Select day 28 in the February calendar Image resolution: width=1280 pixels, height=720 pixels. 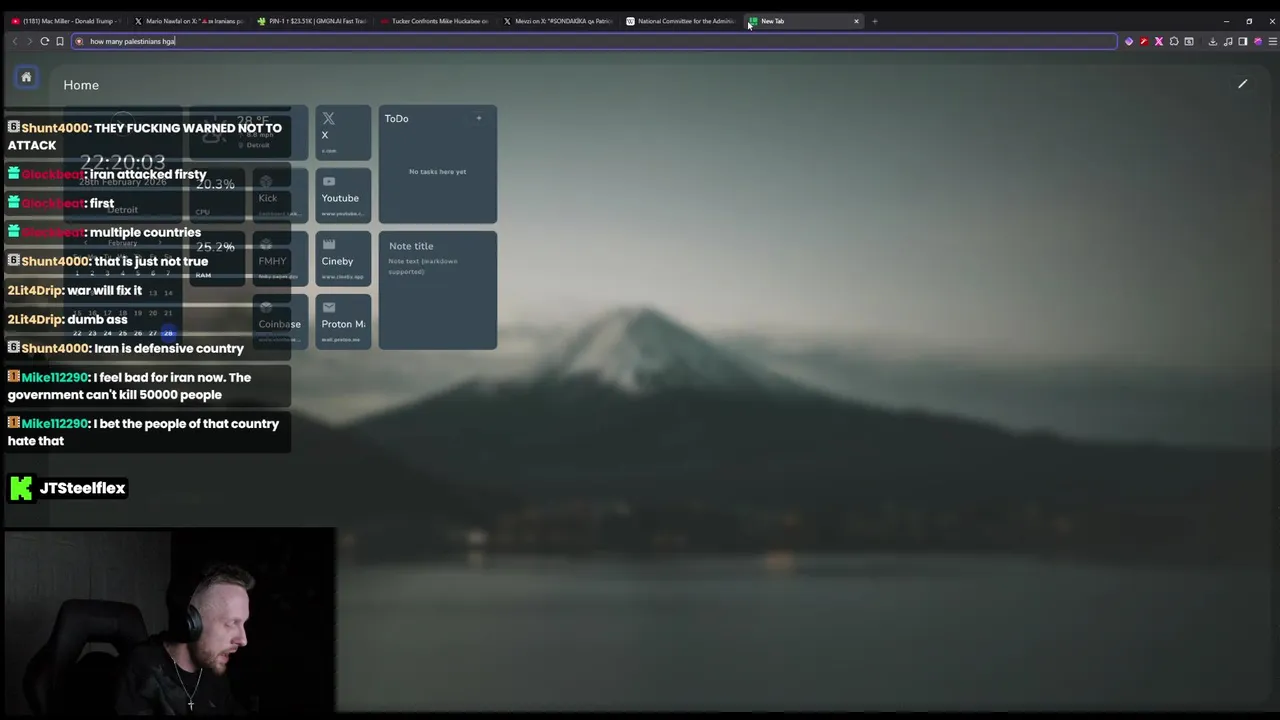tap(168, 333)
